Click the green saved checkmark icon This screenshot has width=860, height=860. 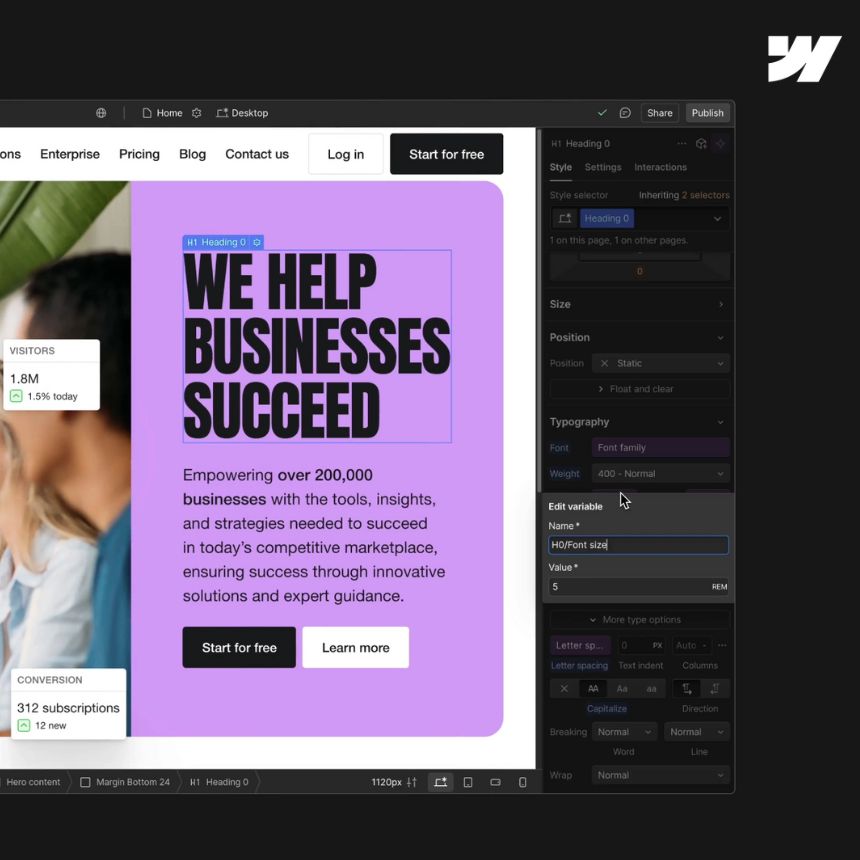(602, 112)
